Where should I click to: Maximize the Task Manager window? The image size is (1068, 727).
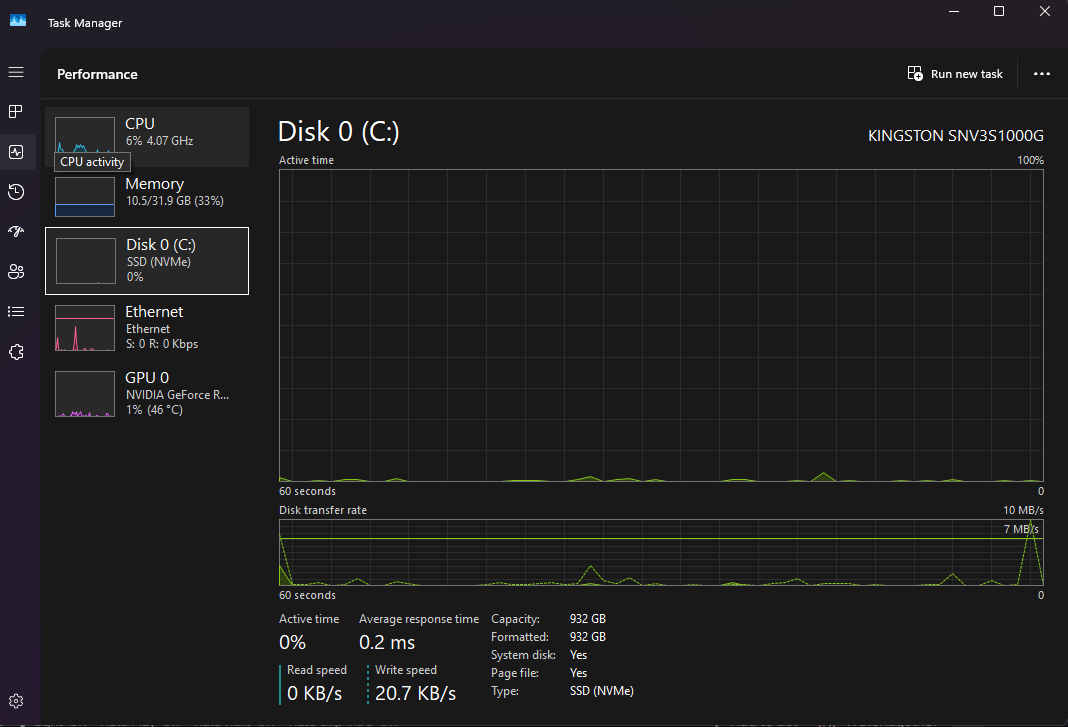coord(999,12)
